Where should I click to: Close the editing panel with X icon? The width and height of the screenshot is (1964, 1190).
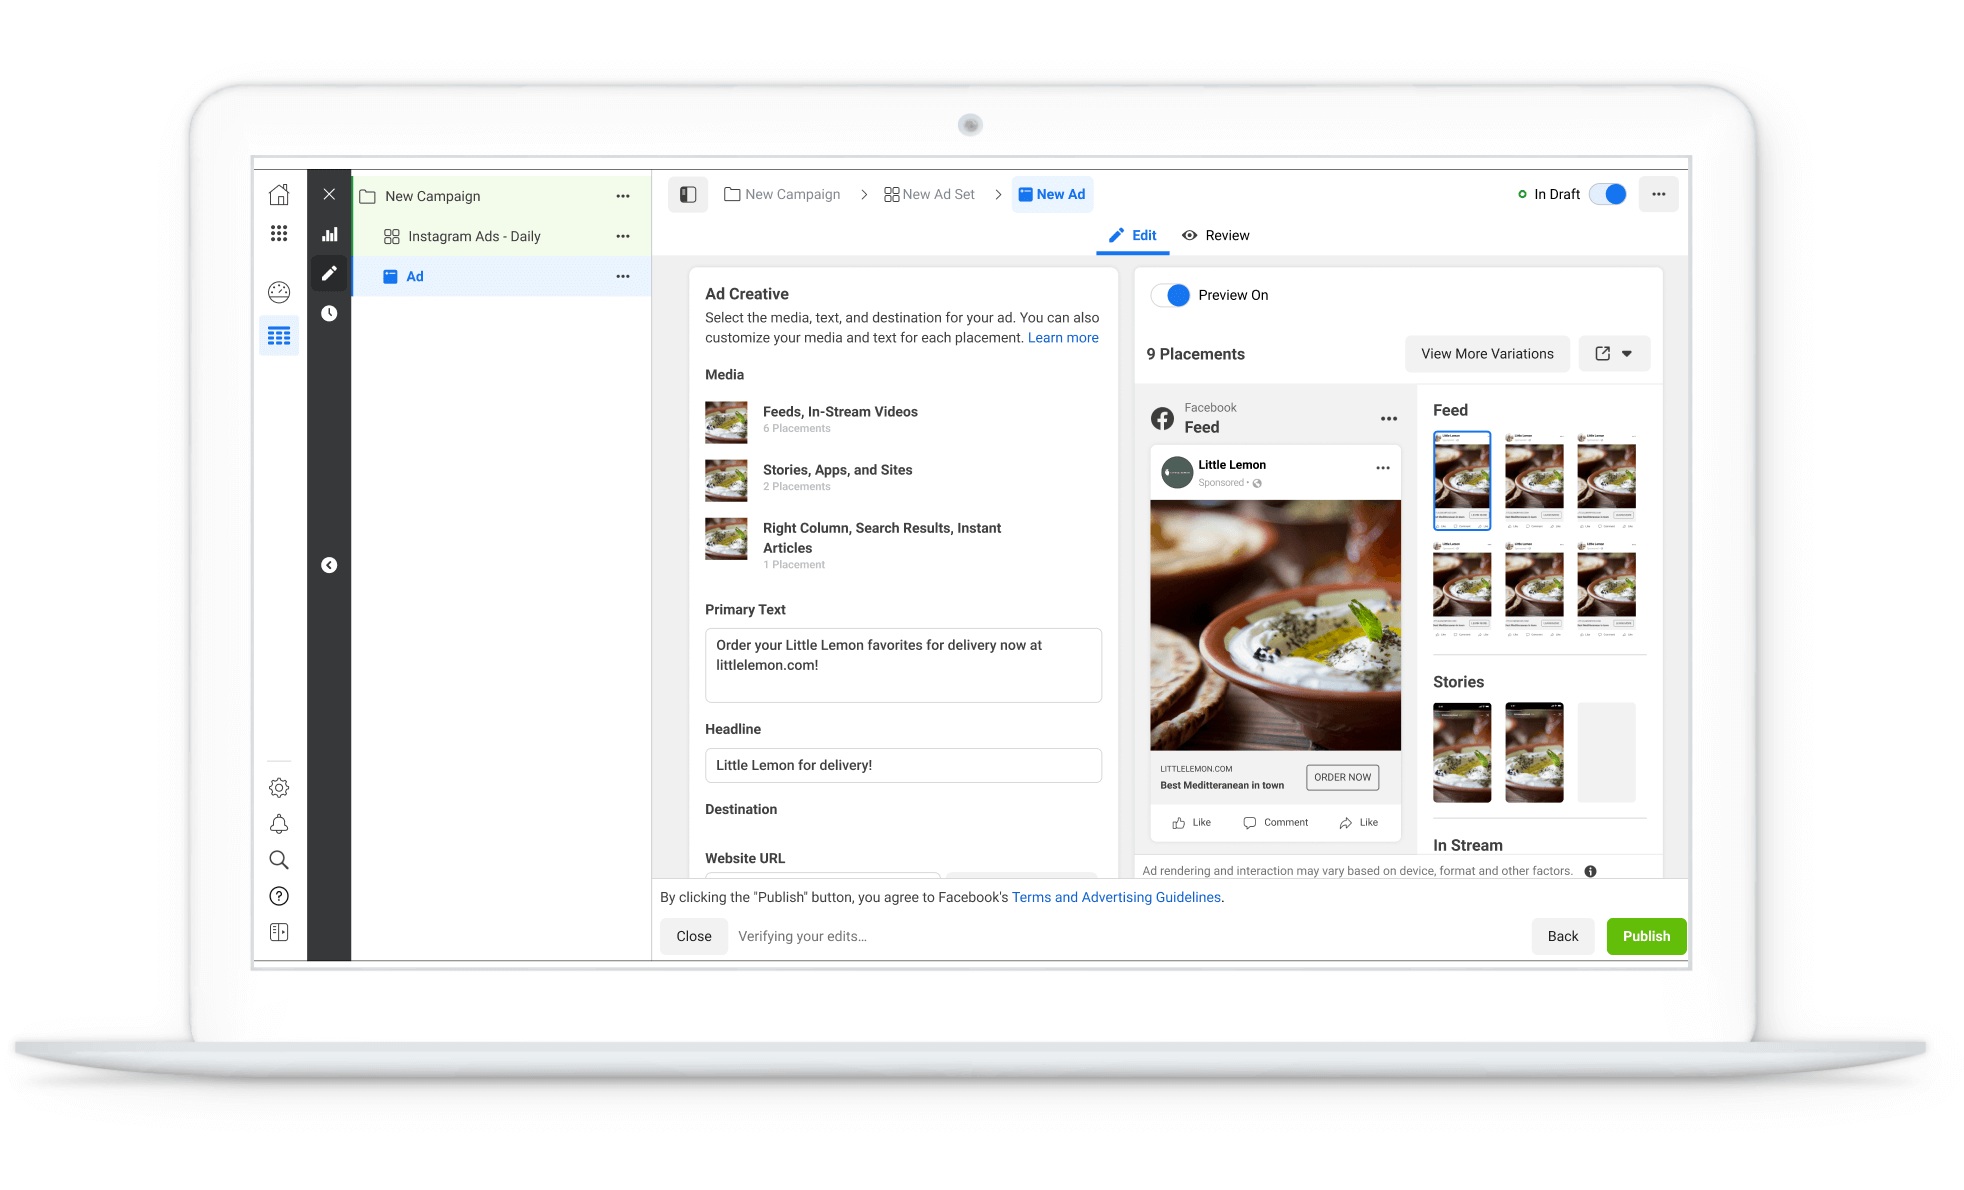(329, 194)
